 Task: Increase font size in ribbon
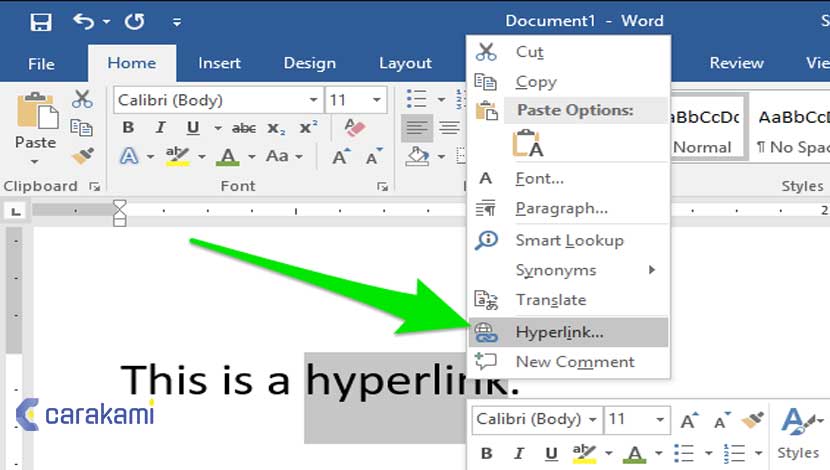[341, 157]
